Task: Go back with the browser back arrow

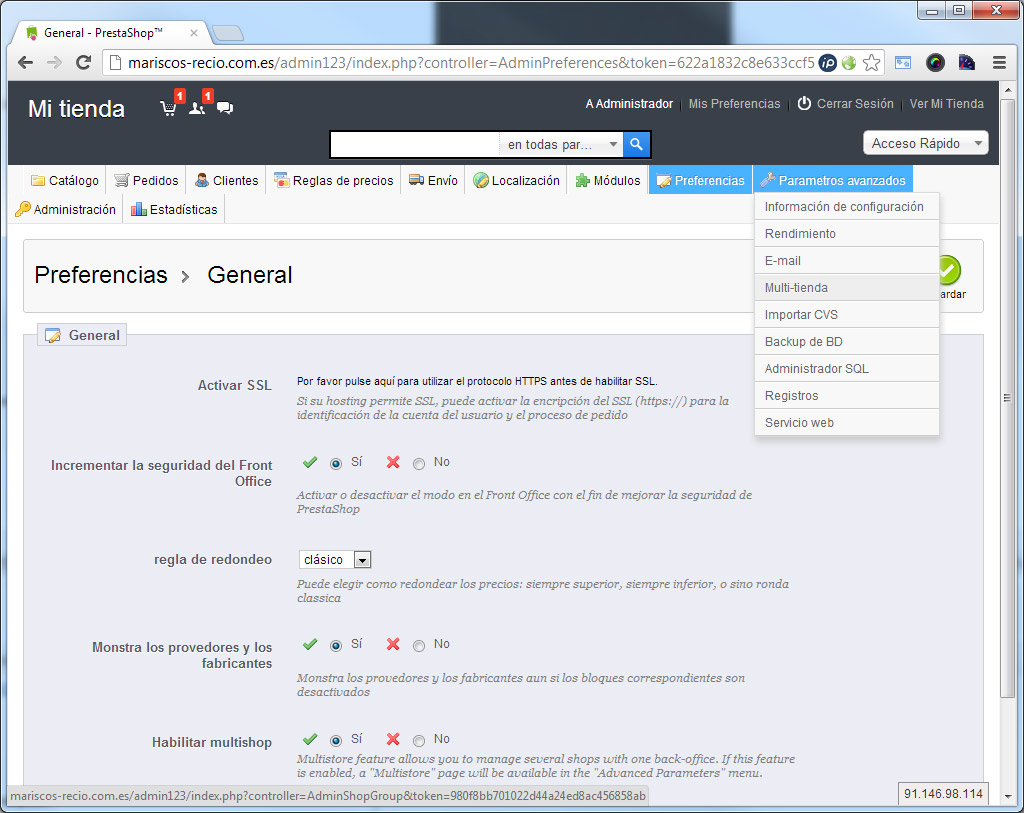Action: [25, 63]
